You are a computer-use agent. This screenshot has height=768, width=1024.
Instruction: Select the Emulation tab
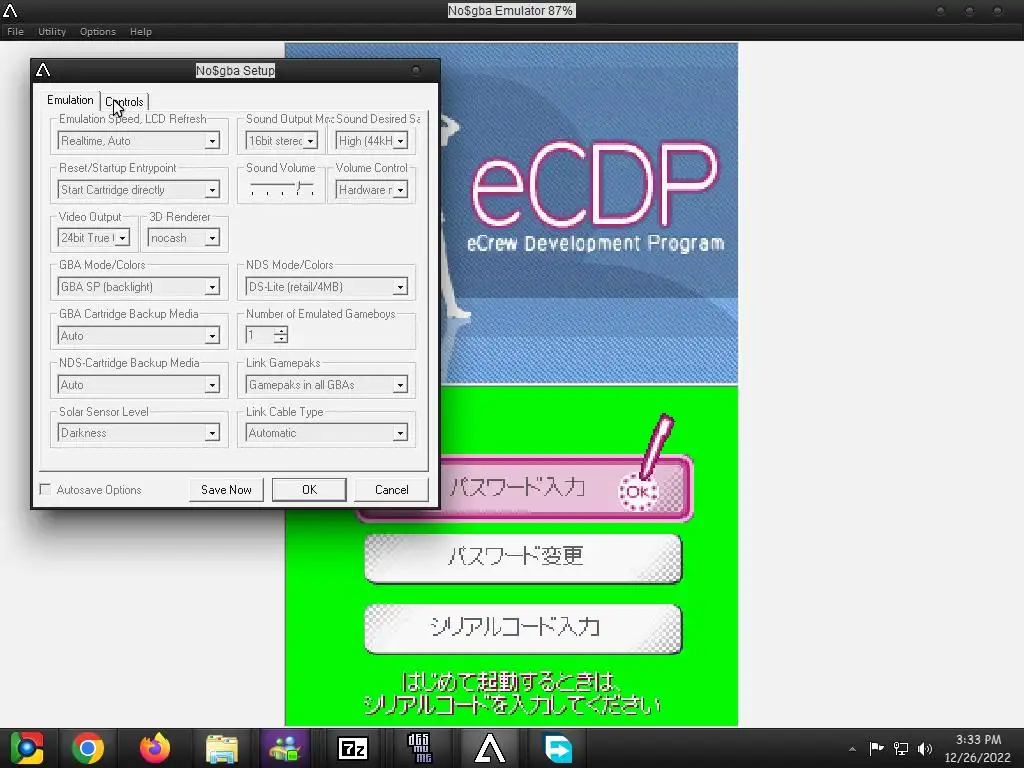click(x=70, y=100)
